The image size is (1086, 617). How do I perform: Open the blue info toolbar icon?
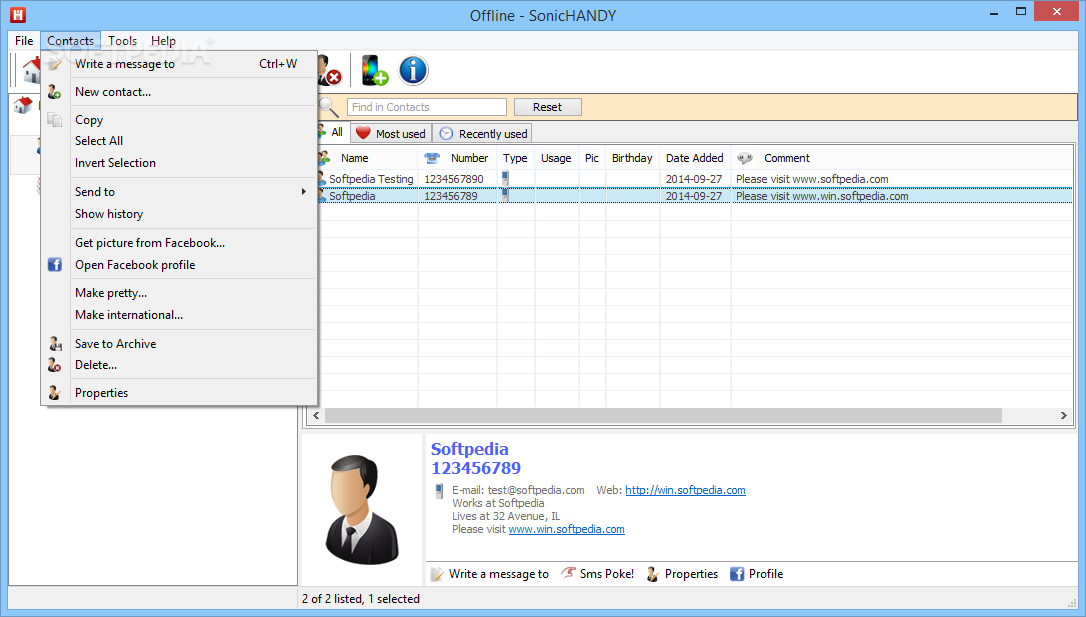pyautogui.click(x=413, y=70)
